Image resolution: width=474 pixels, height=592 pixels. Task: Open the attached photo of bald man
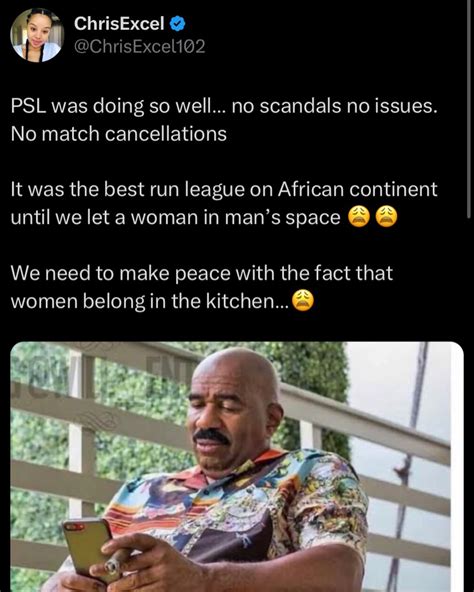(237, 467)
